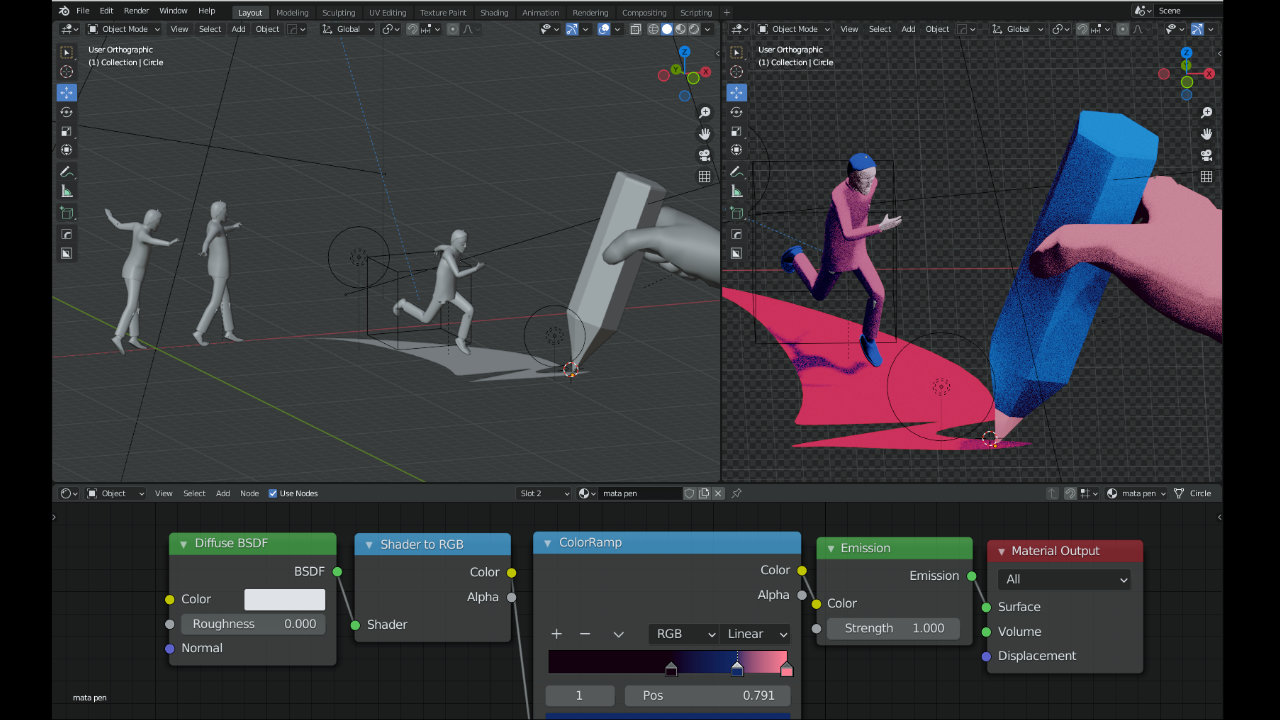Open the Object Mode dropdown in left viewport
The width and height of the screenshot is (1280, 720).
pyautogui.click(x=119, y=29)
